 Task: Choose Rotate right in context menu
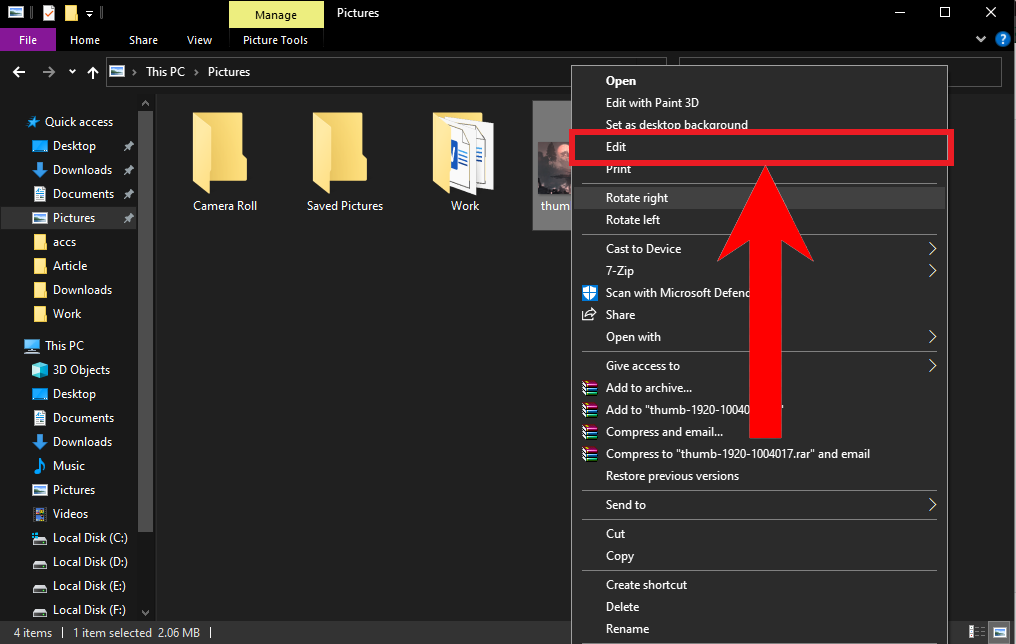pos(759,198)
